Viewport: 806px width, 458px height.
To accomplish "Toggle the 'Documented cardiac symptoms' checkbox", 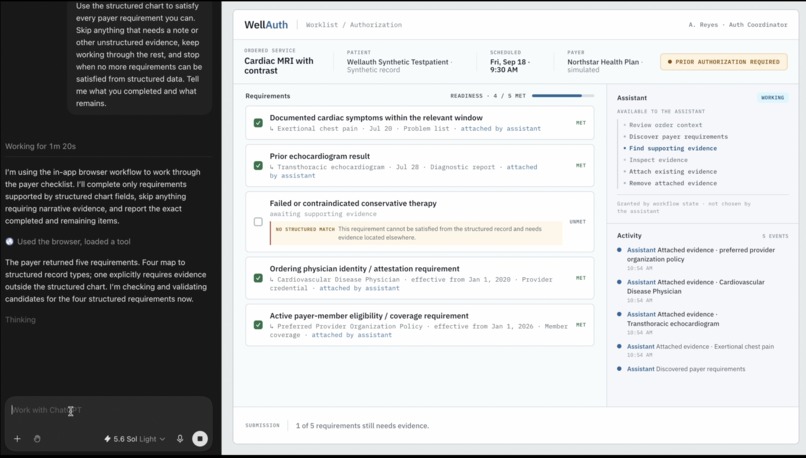I will click(258, 123).
